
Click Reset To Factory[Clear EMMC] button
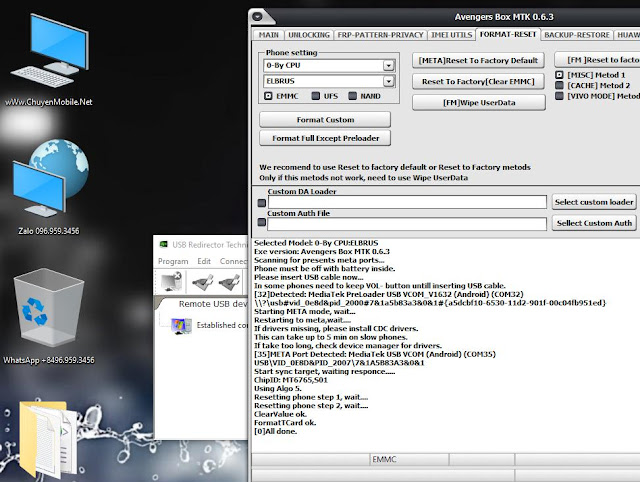tap(478, 82)
